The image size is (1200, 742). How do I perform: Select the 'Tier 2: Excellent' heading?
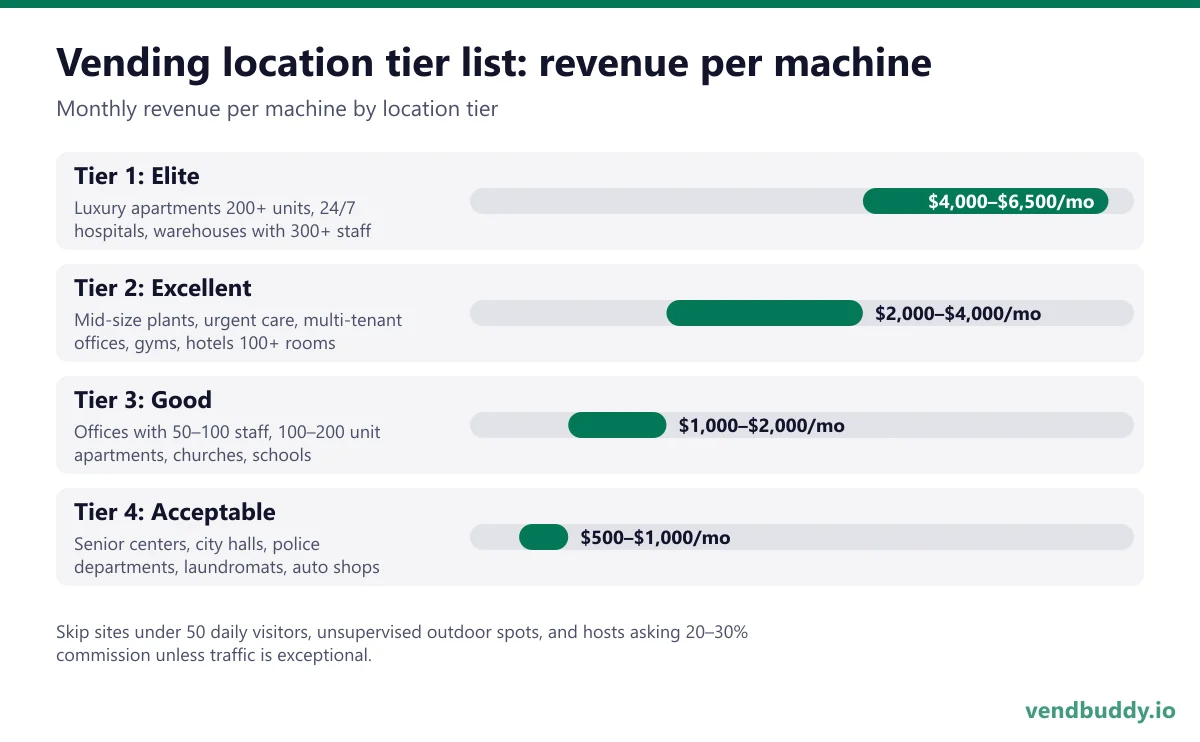pos(163,288)
